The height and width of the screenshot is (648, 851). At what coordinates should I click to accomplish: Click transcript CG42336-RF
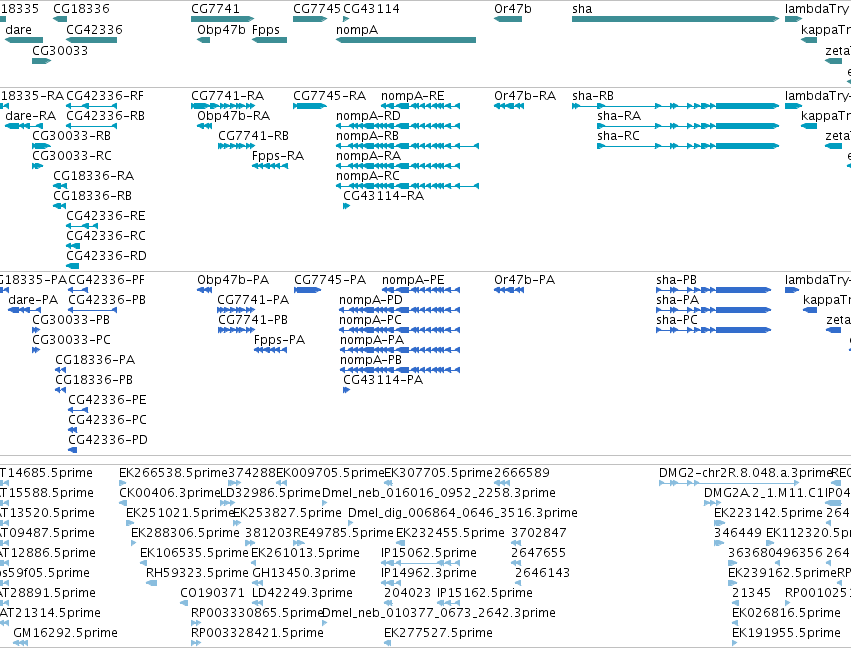point(91,106)
